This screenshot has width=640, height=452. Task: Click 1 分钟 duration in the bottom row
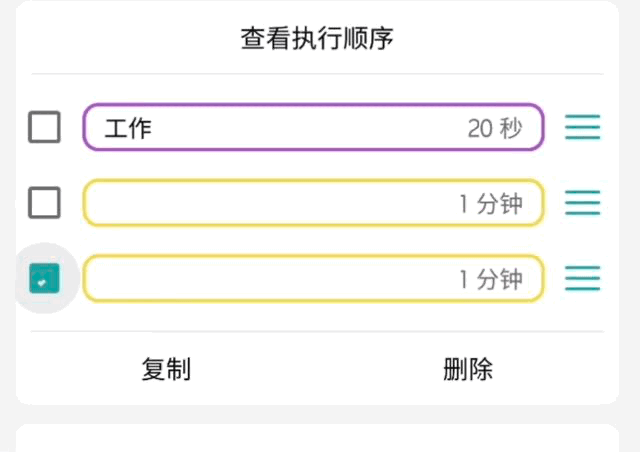(490, 278)
